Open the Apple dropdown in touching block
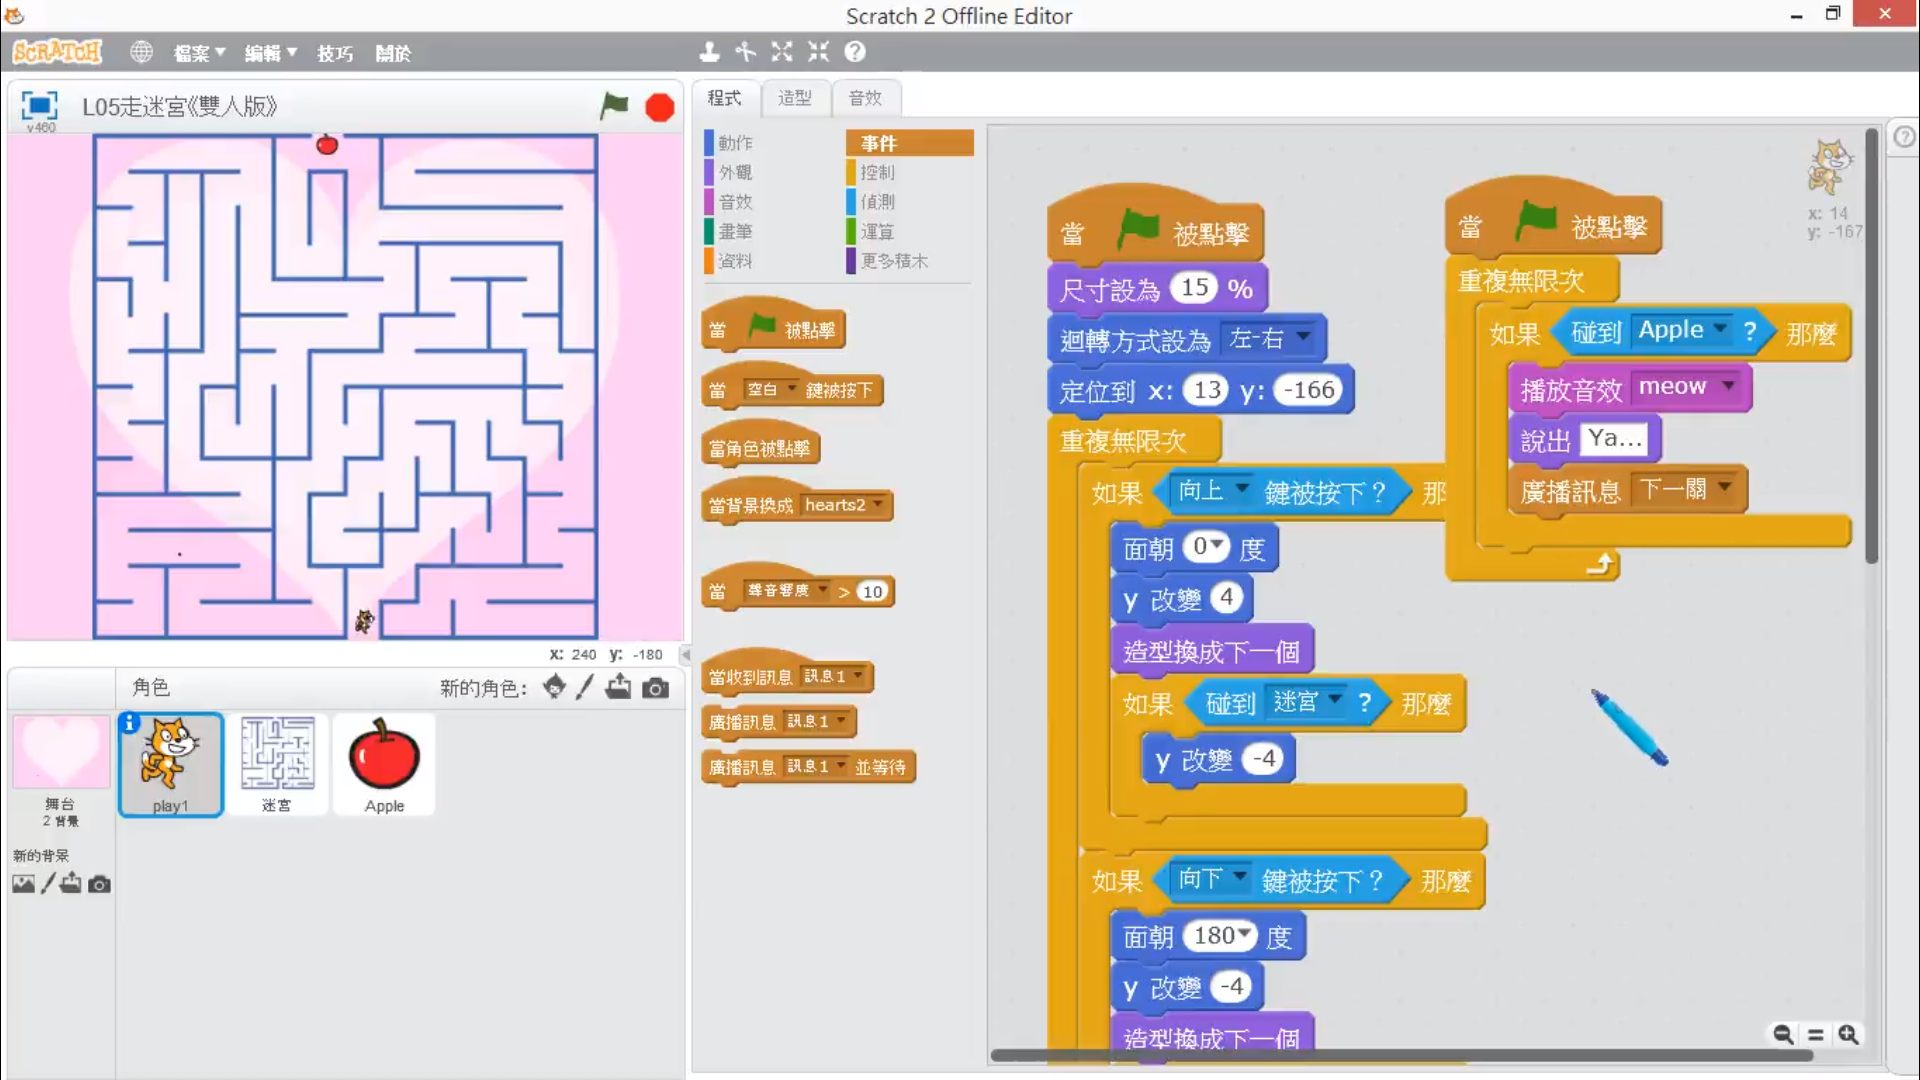The width and height of the screenshot is (1920, 1080). (x=1720, y=329)
